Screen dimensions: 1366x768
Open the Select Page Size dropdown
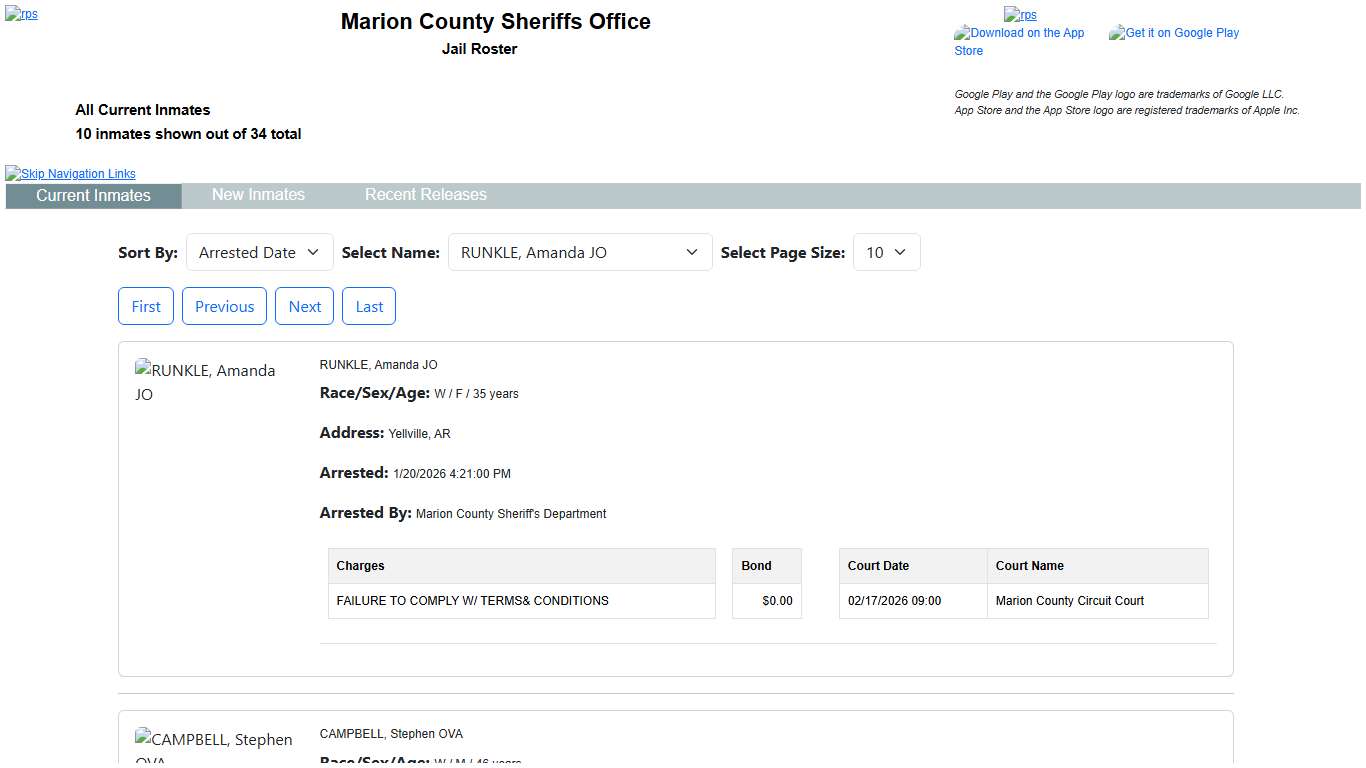pos(886,252)
